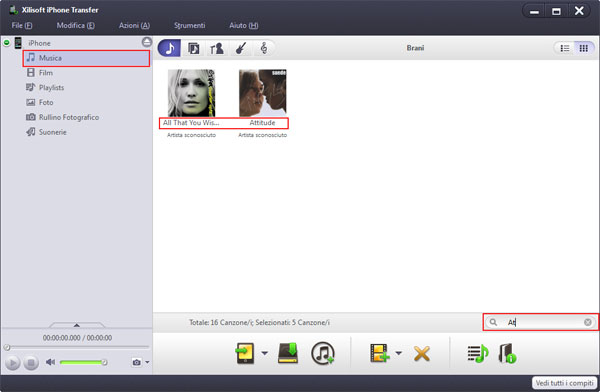Select the Brani music note tab

click(x=169, y=48)
